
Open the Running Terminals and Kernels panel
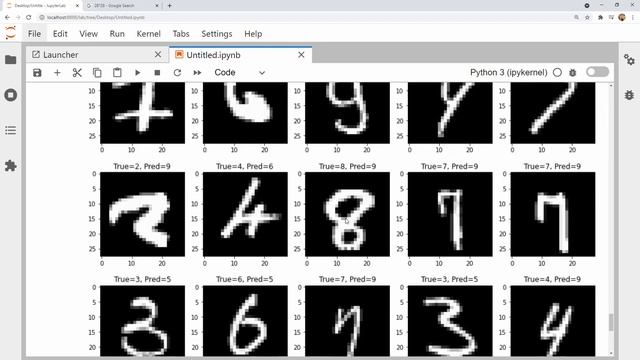(x=11, y=95)
